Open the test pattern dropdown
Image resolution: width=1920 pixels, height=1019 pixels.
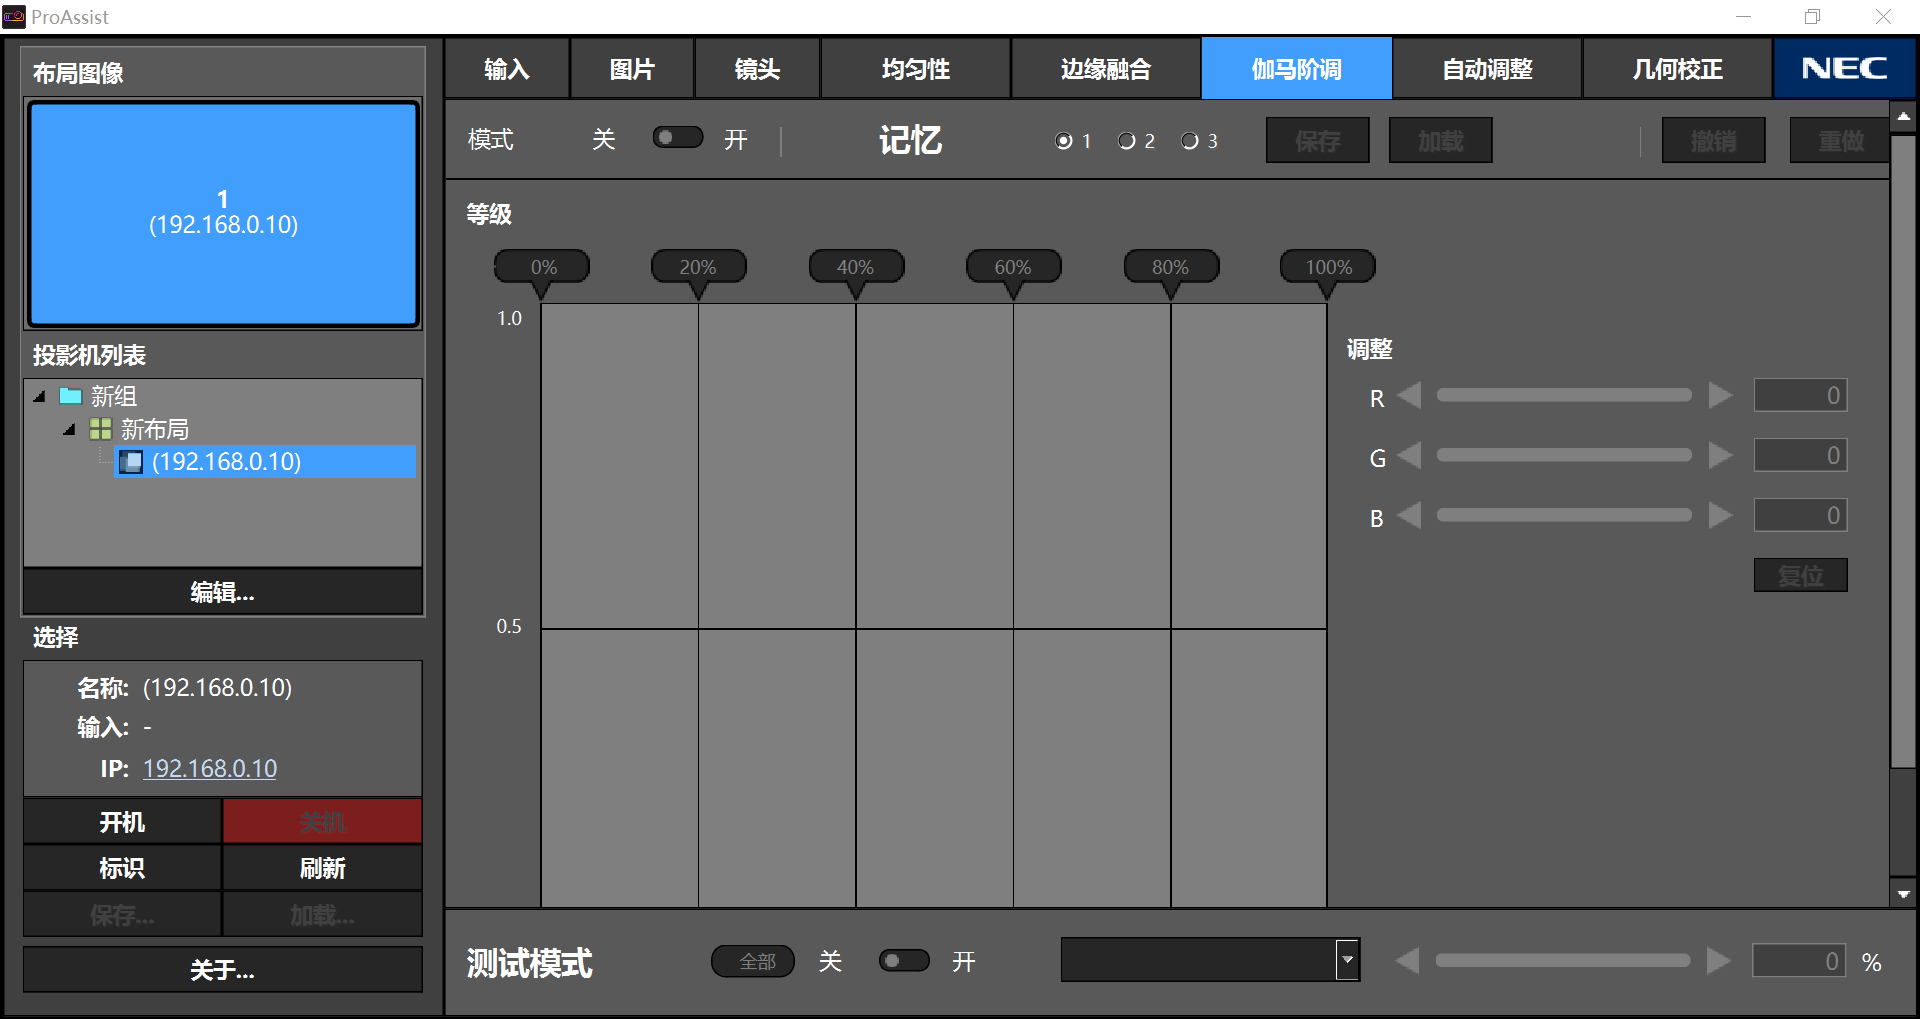tap(1347, 960)
